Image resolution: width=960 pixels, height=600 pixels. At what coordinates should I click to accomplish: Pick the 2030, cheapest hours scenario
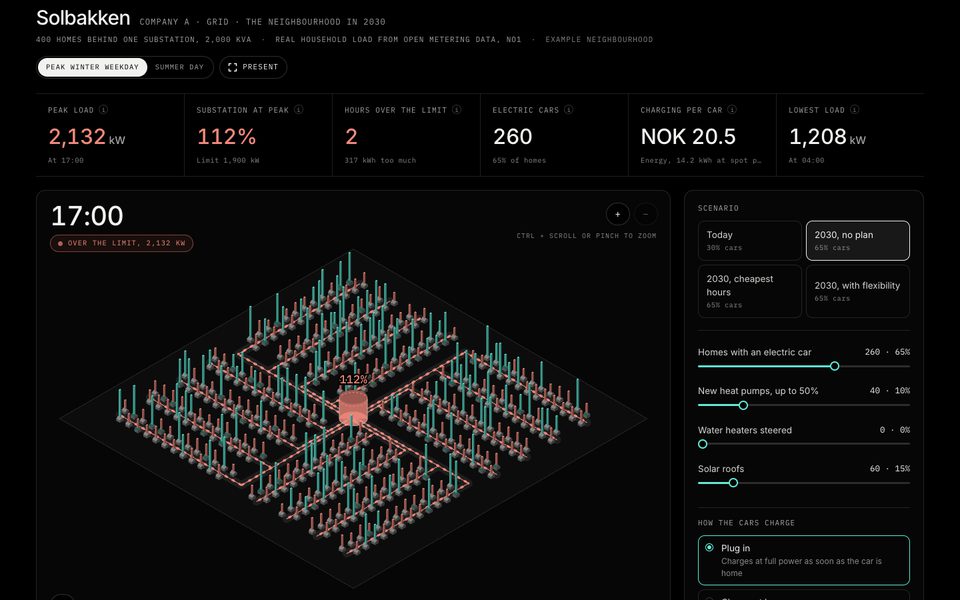tap(749, 291)
